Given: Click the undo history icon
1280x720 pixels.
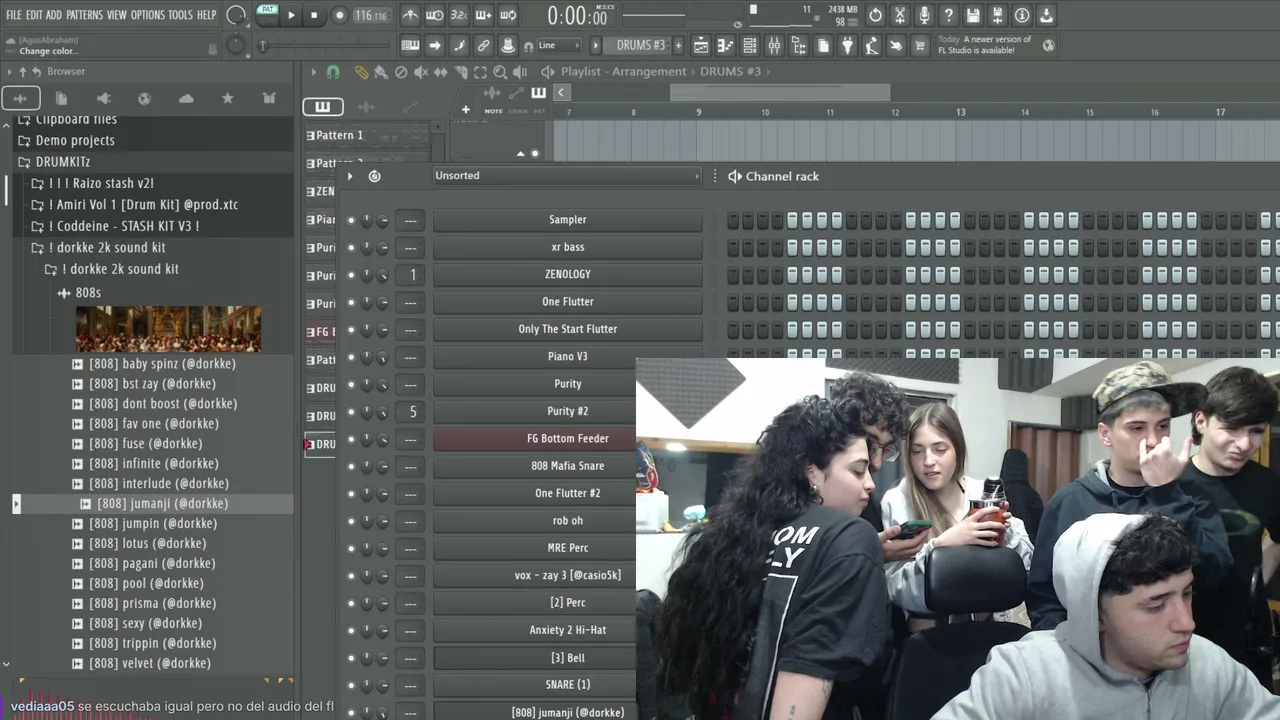Looking at the screenshot, I should pyautogui.click(x=876, y=15).
